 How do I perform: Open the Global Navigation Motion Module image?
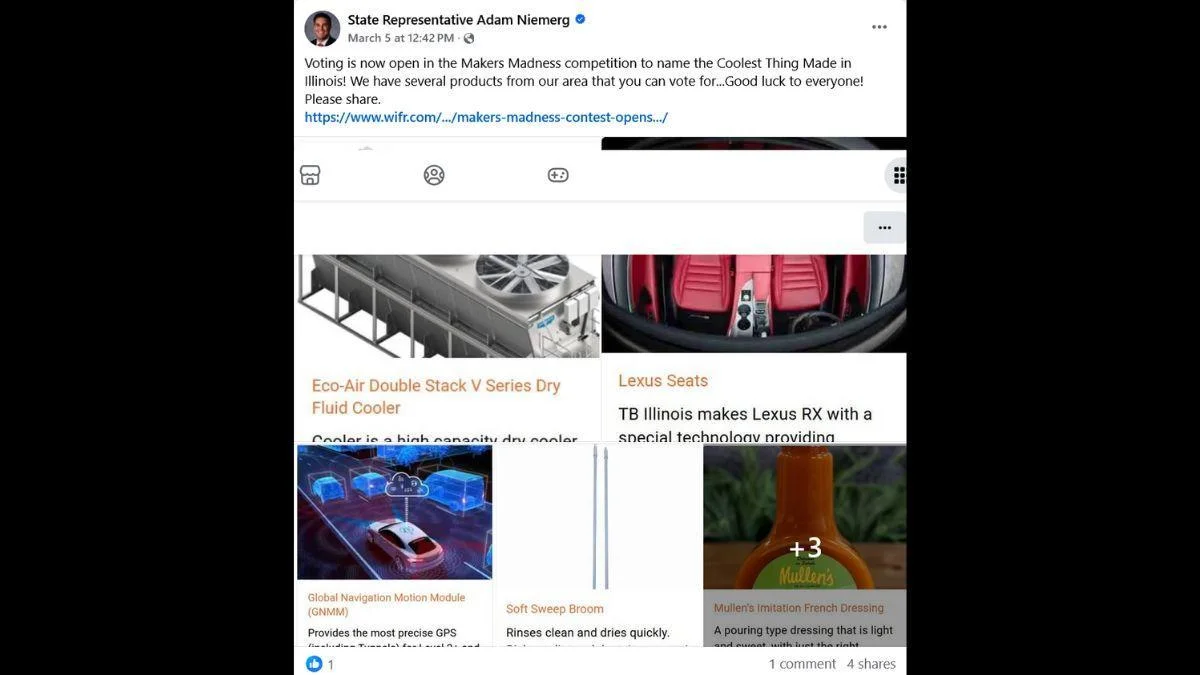click(x=395, y=512)
